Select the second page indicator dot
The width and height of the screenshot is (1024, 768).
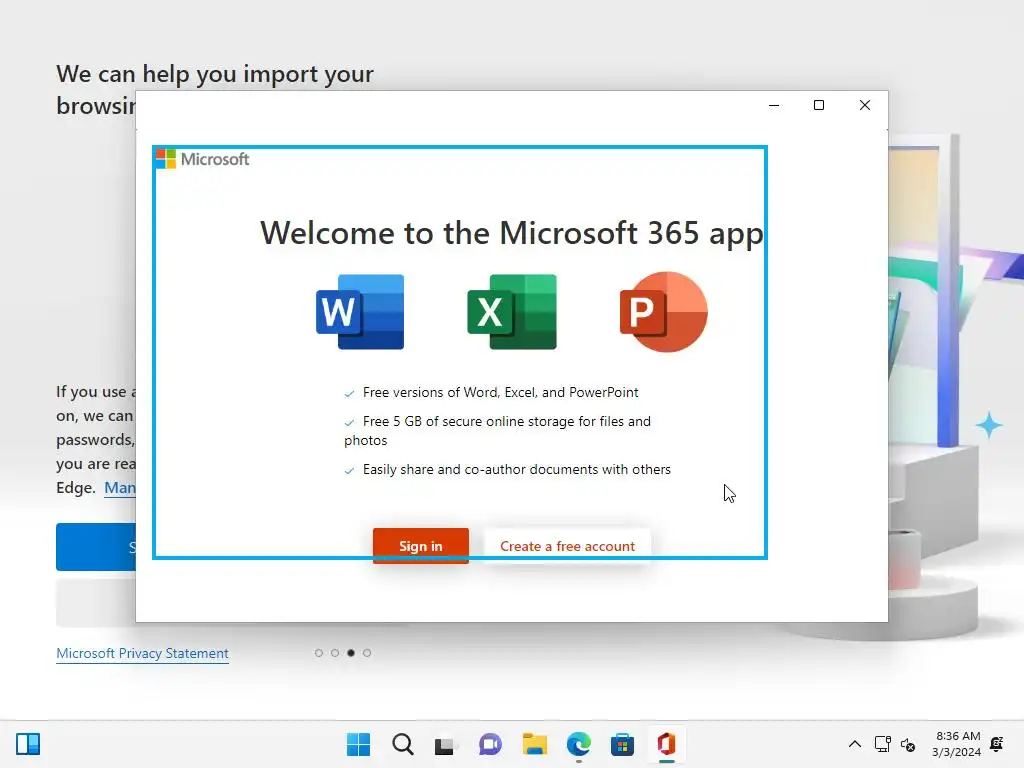[334, 652]
